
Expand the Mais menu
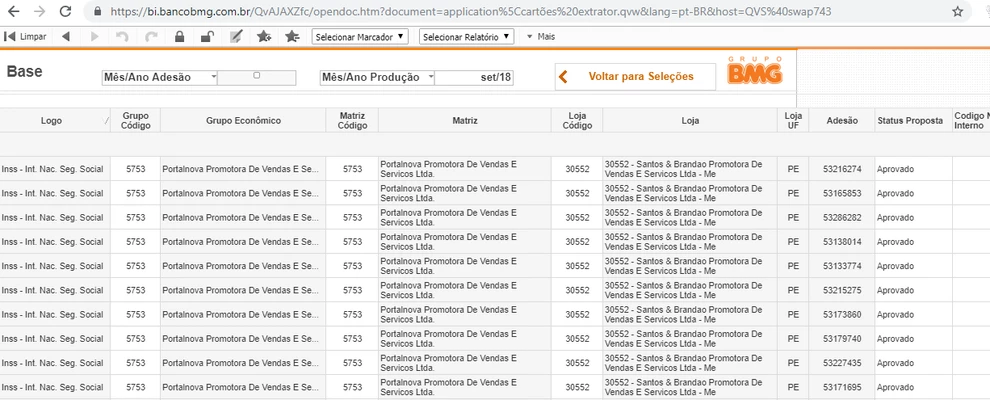pyautogui.click(x=540, y=37)
